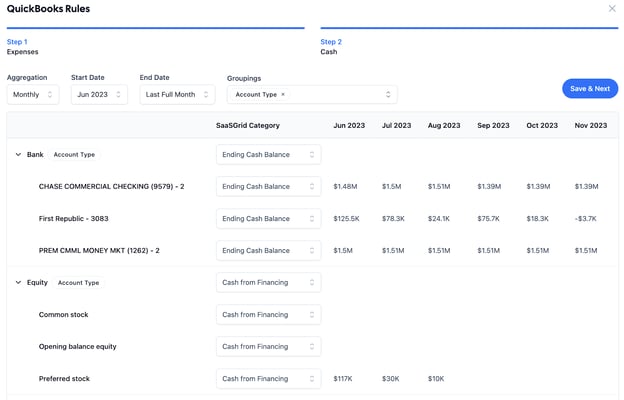624x400 pixels.
Task: Click the $18.3K First Republic Oct value
Action: pos(537,219)
